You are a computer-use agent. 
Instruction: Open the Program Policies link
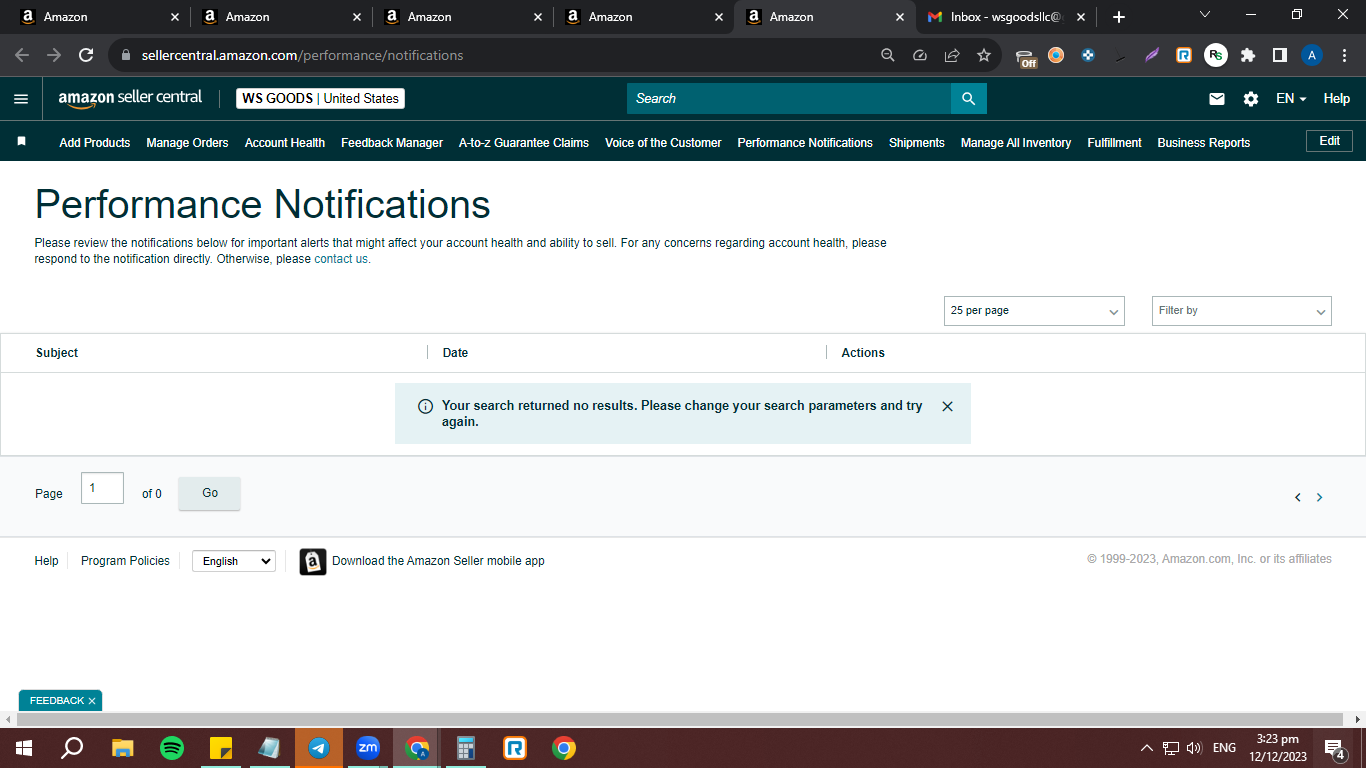(x=125, y=561)
